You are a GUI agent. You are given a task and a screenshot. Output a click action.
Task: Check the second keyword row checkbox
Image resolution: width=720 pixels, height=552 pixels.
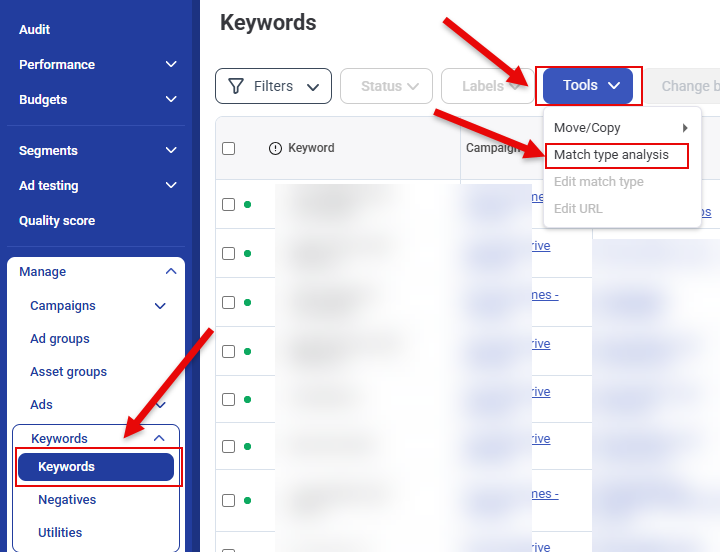[228, 253]
